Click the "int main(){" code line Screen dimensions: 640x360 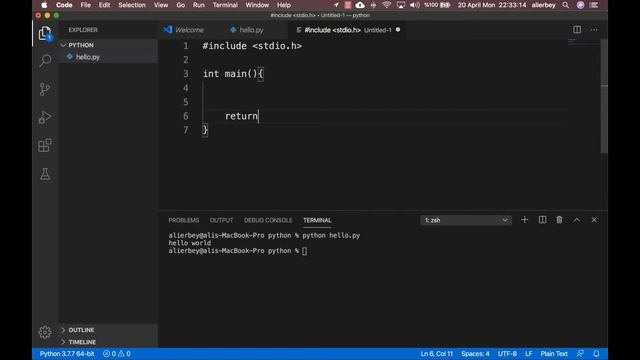(x=233, y=74)
